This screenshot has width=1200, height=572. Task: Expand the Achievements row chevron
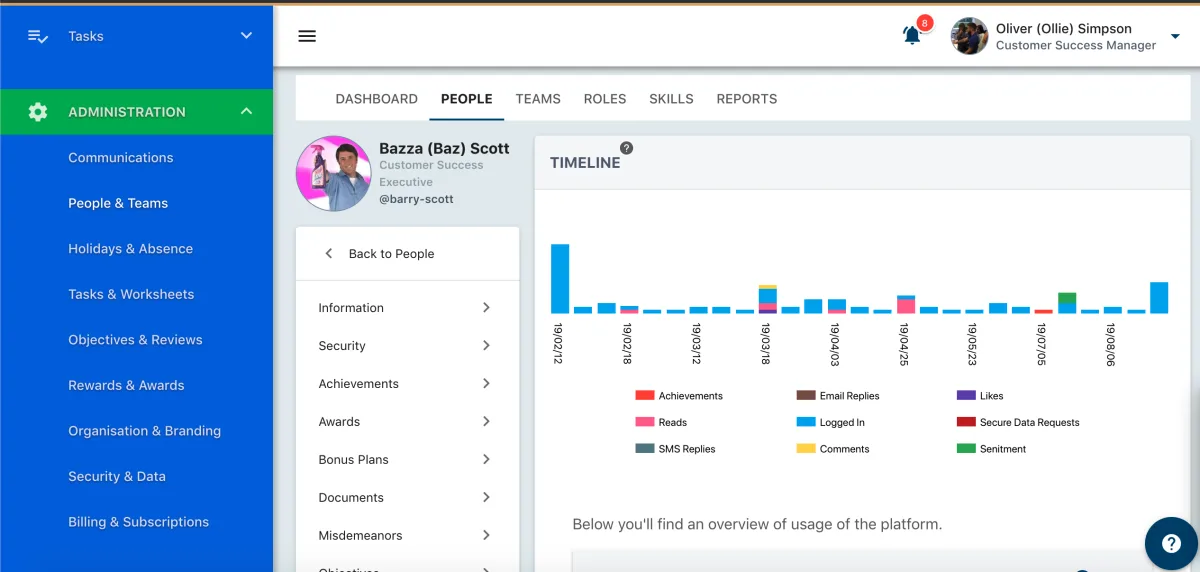[487, 384]
